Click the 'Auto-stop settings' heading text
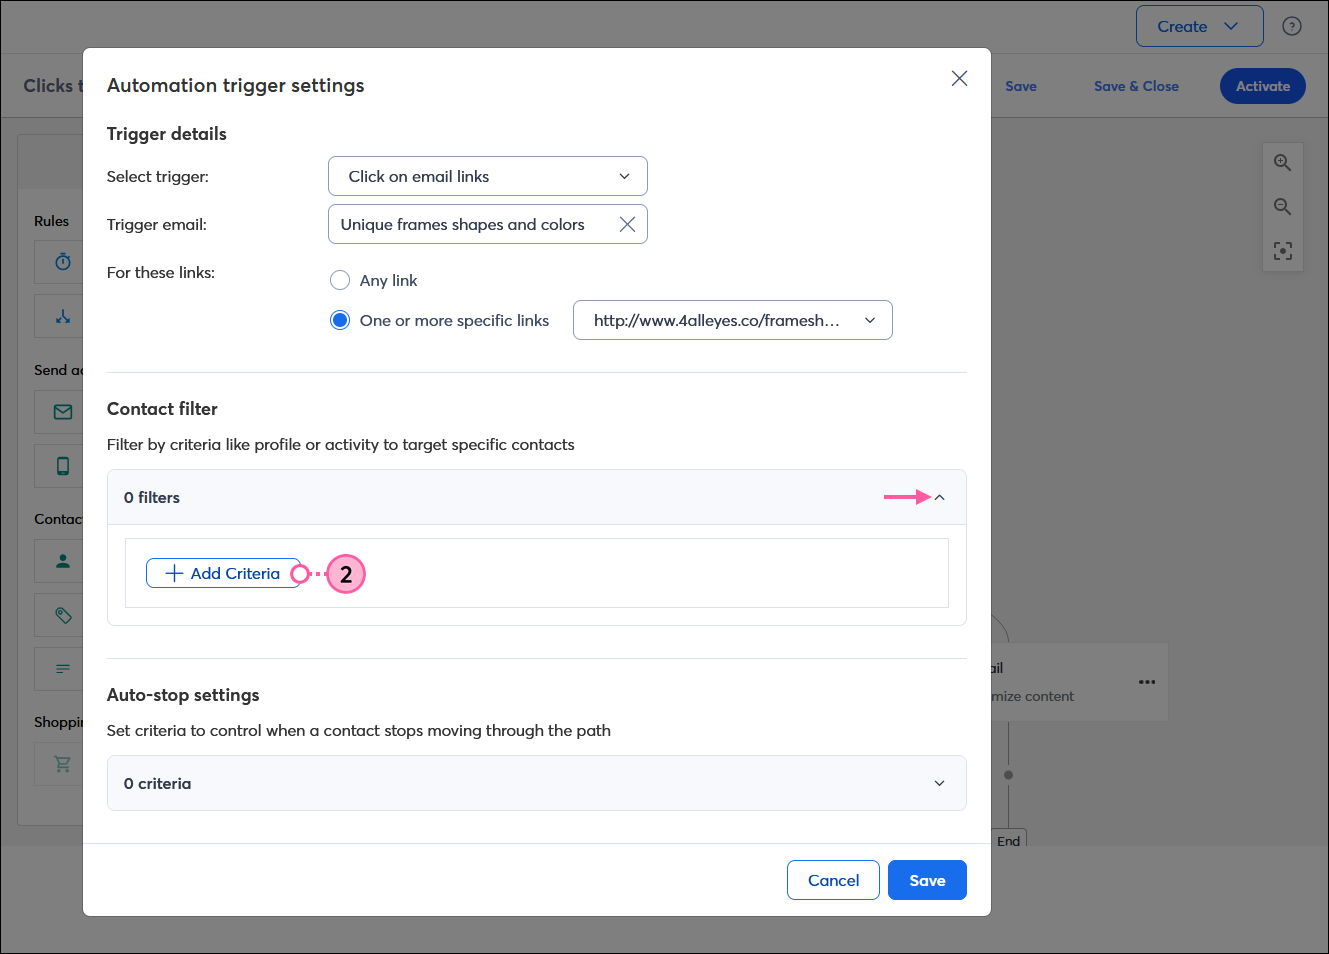 (183, 695)
